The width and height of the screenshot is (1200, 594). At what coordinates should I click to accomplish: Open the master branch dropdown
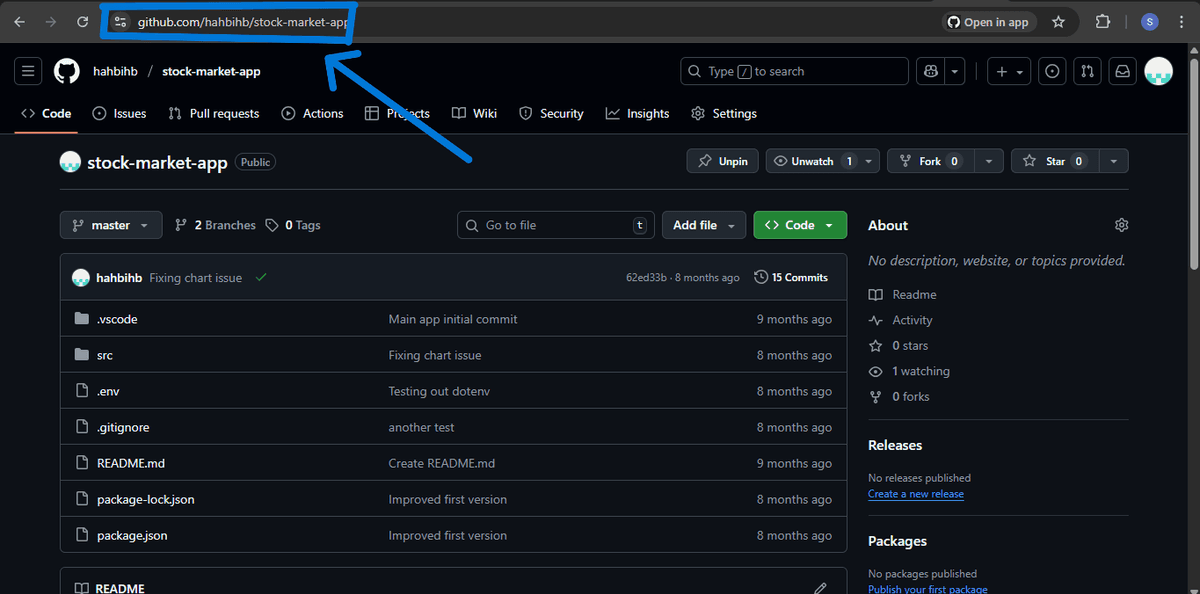(x=110, y=224)
